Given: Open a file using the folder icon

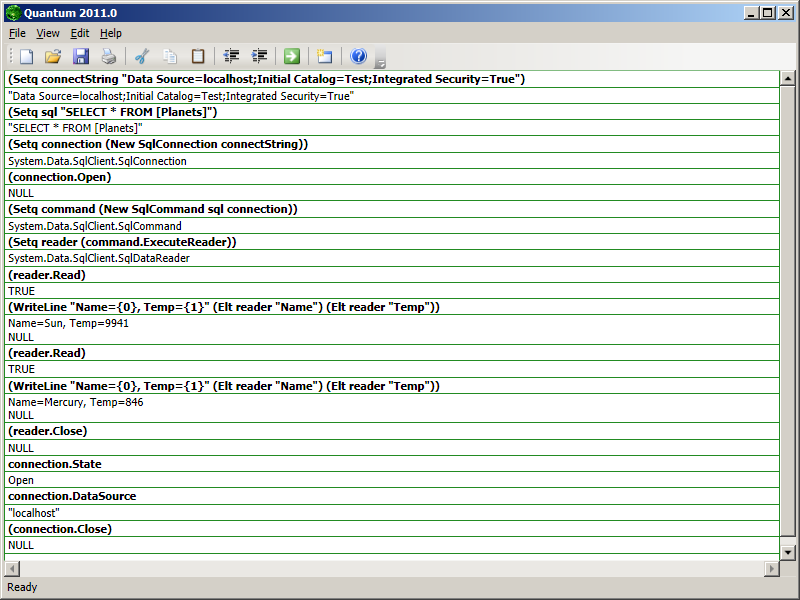Looking at the screenshot, I should tap(53, 56).
